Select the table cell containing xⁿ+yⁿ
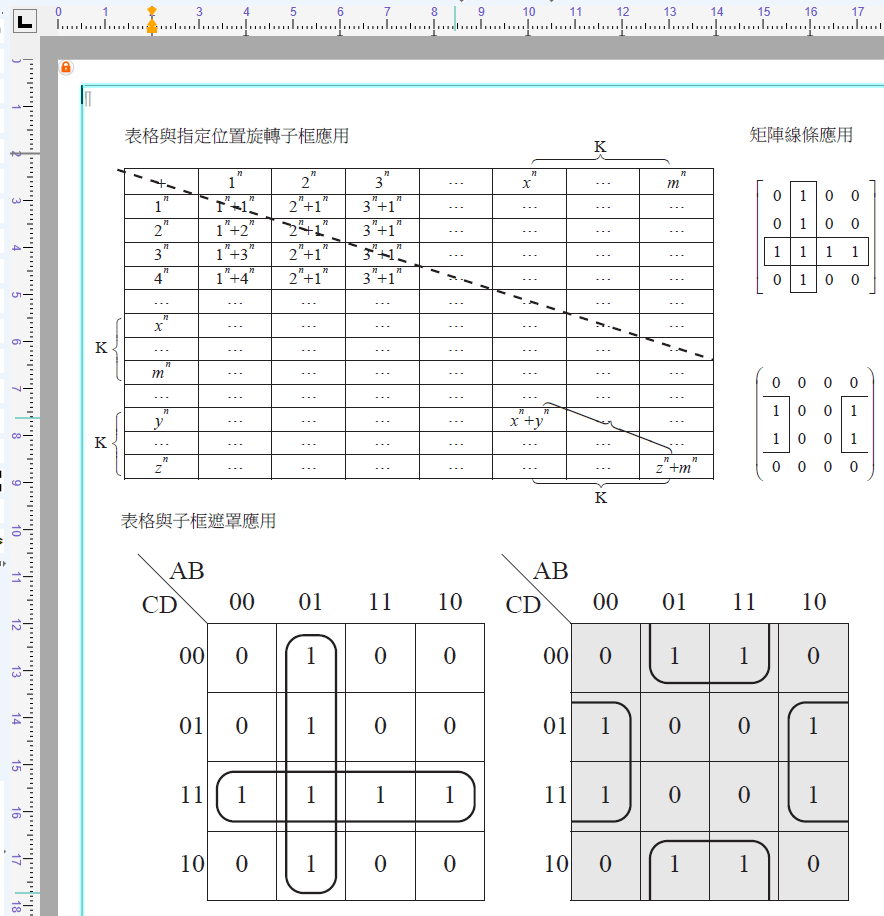 tap(529, 419)
